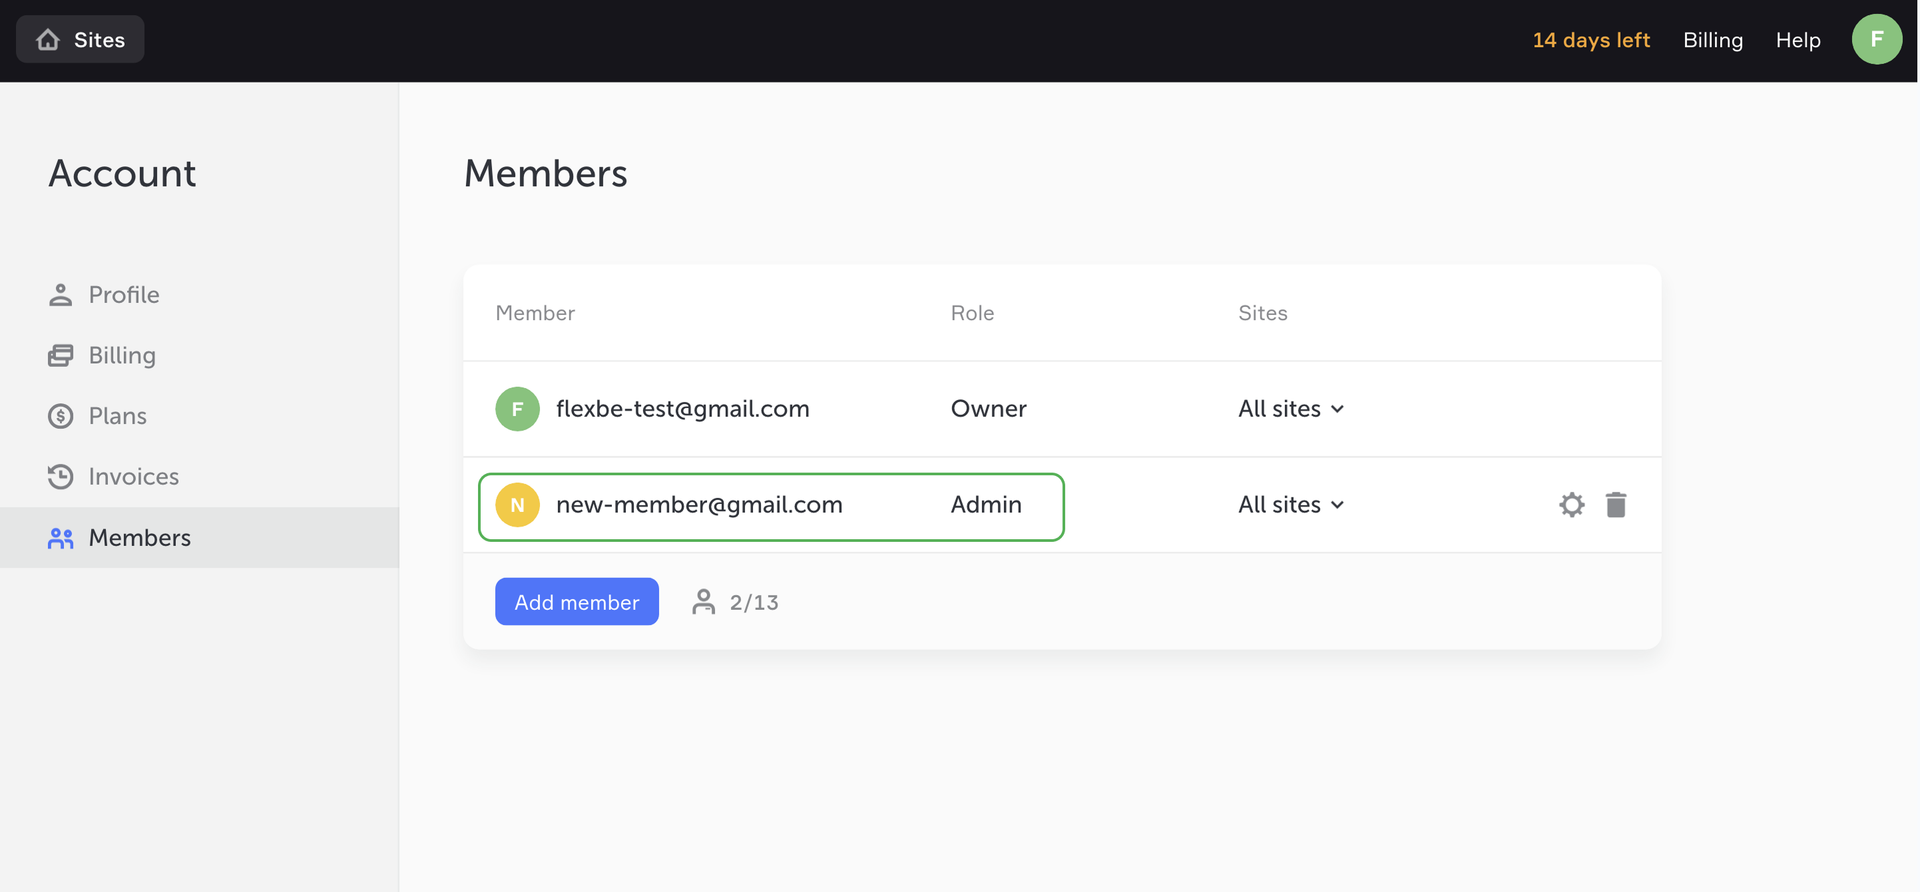Expand All sites dropdown for Owner row

pos(1291,409)
